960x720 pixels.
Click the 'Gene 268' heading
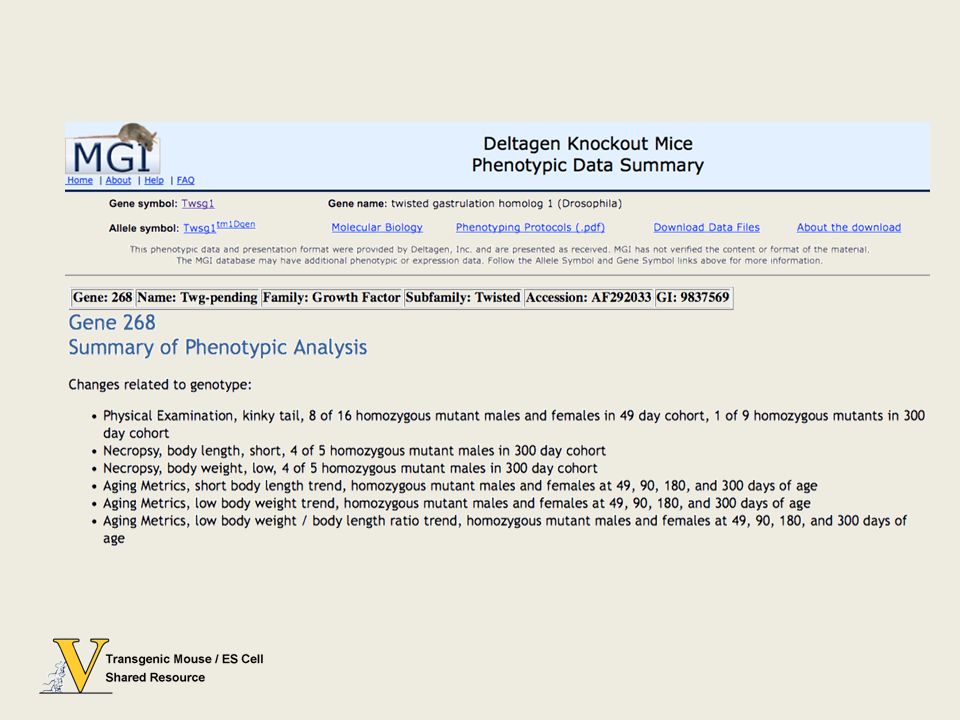pos(112,322)
